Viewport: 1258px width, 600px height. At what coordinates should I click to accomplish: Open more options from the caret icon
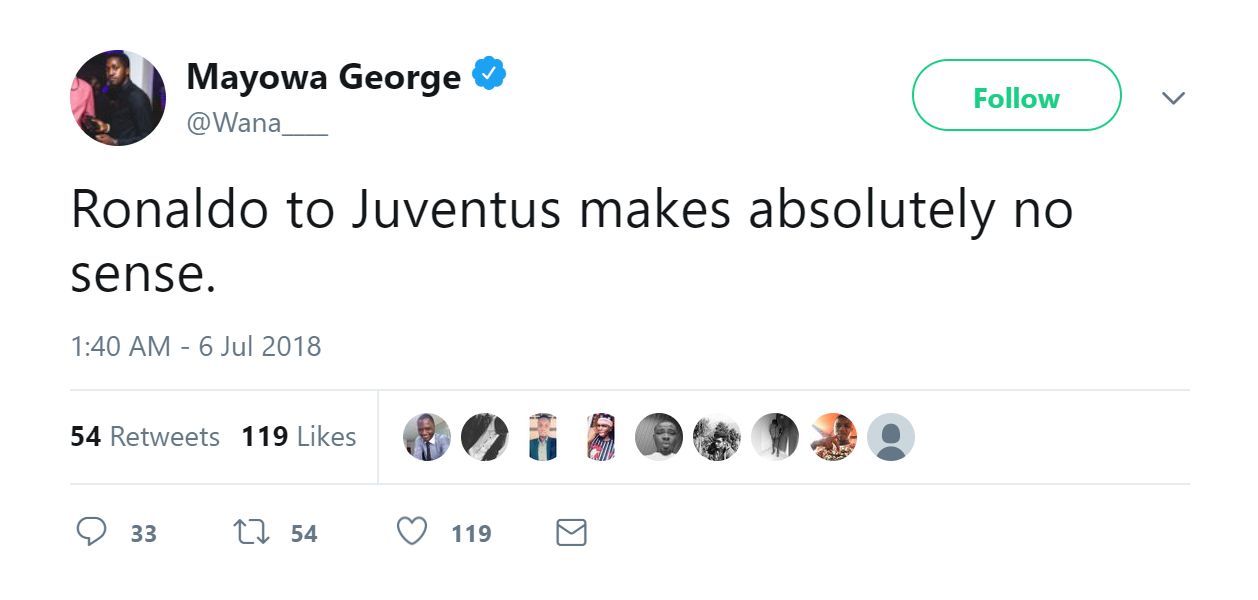(x=1174, y=97)
